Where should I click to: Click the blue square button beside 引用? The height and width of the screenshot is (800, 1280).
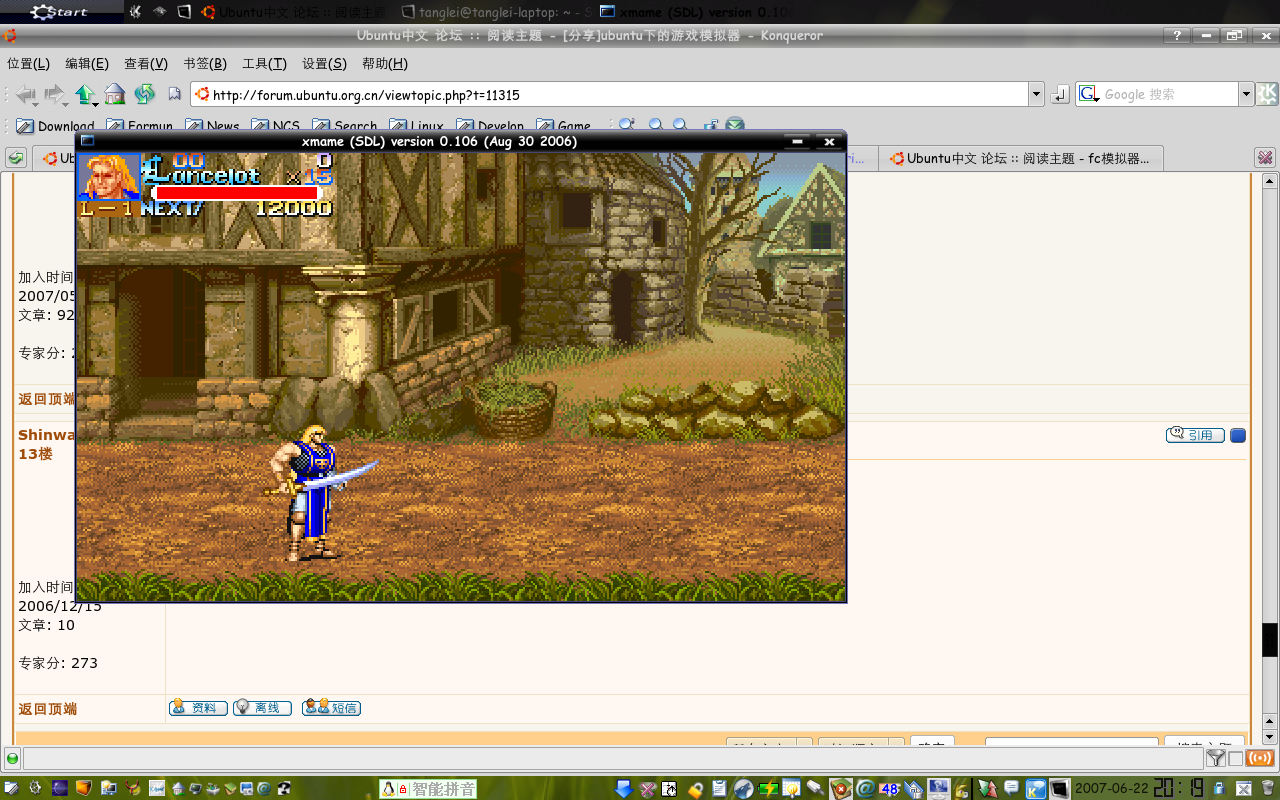tap(1238, 435)
